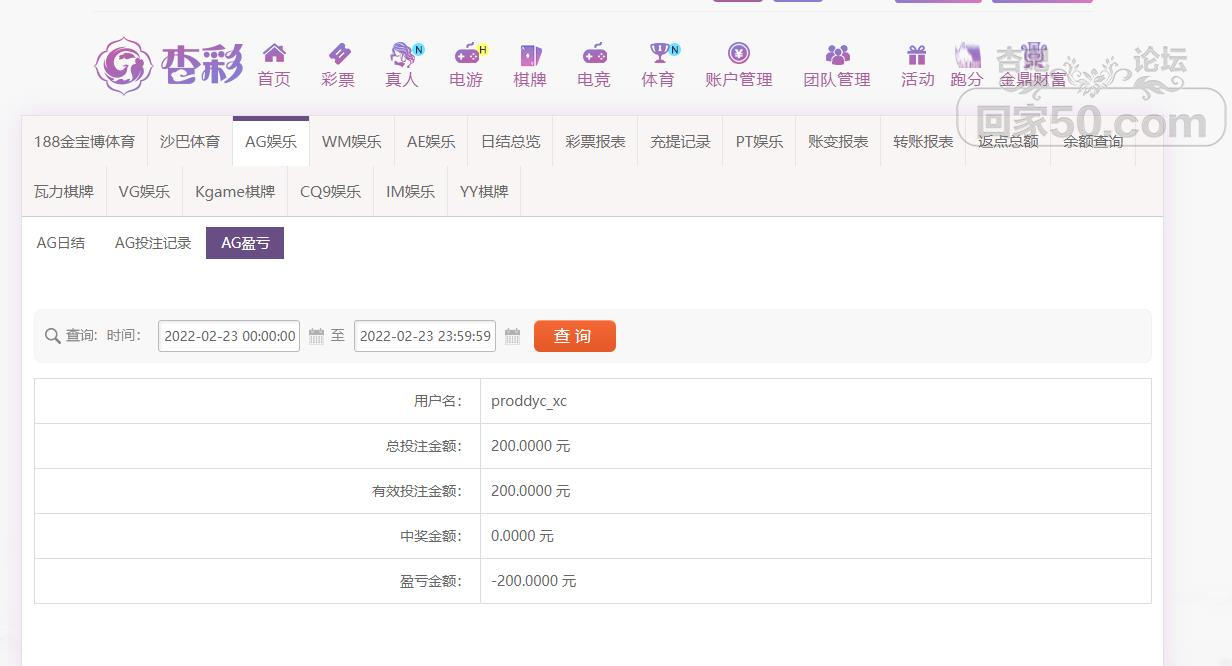This screenshot has height=666, width=1232.
Task: Click the 杏彩 site logo
Action: [170, 66]
